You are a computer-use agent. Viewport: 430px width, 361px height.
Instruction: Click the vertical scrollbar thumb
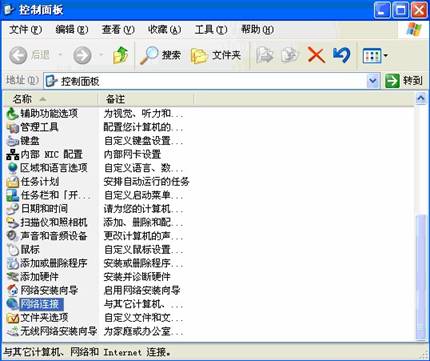421,277
